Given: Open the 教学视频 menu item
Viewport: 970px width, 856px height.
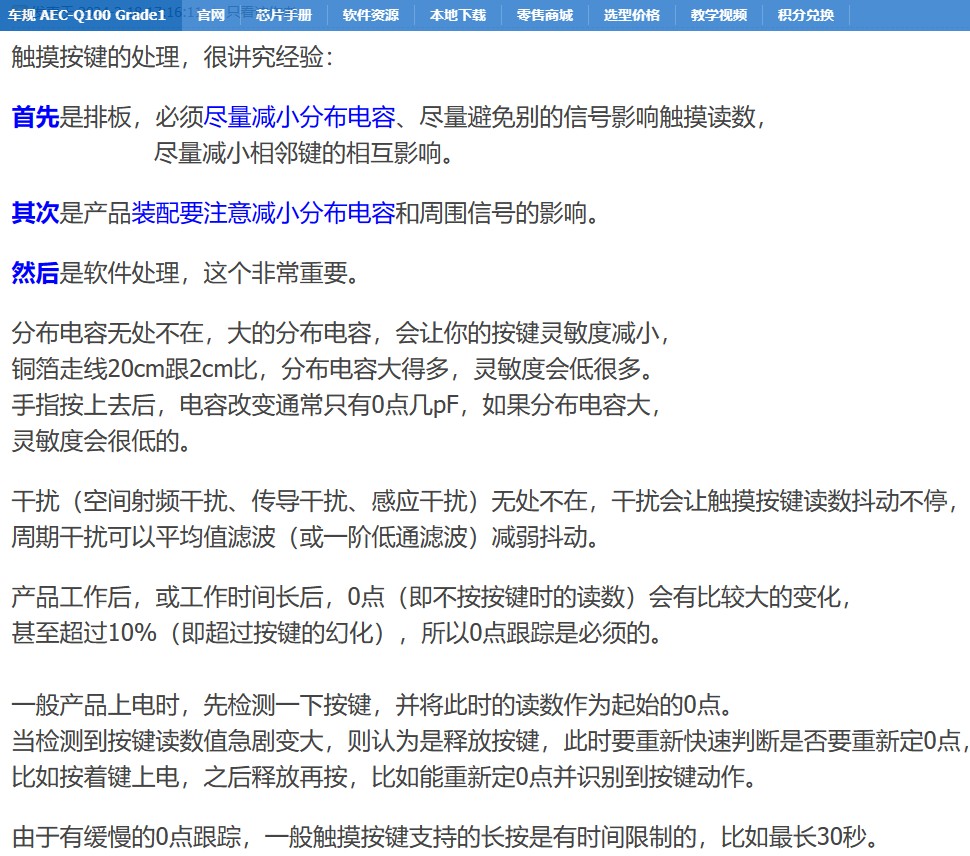Looking at the screenshot, I should tap(719, 15).
